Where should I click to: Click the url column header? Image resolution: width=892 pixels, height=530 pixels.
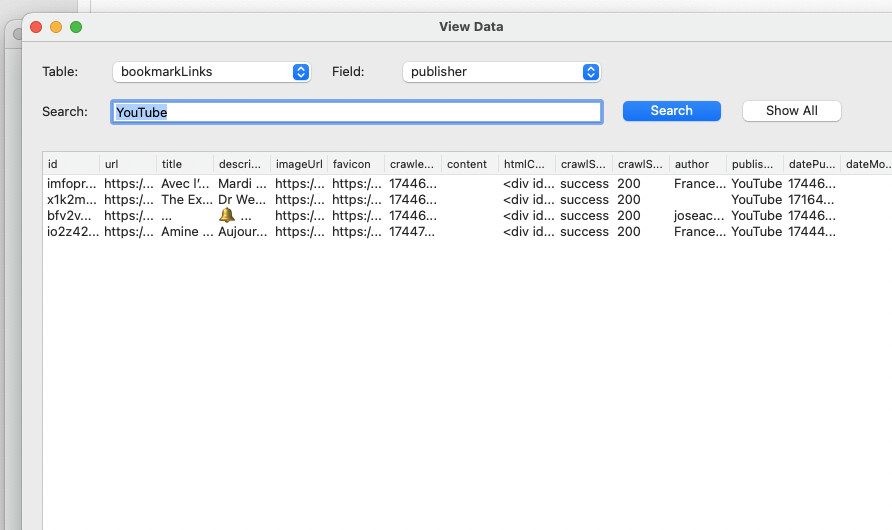coord(127,164)
